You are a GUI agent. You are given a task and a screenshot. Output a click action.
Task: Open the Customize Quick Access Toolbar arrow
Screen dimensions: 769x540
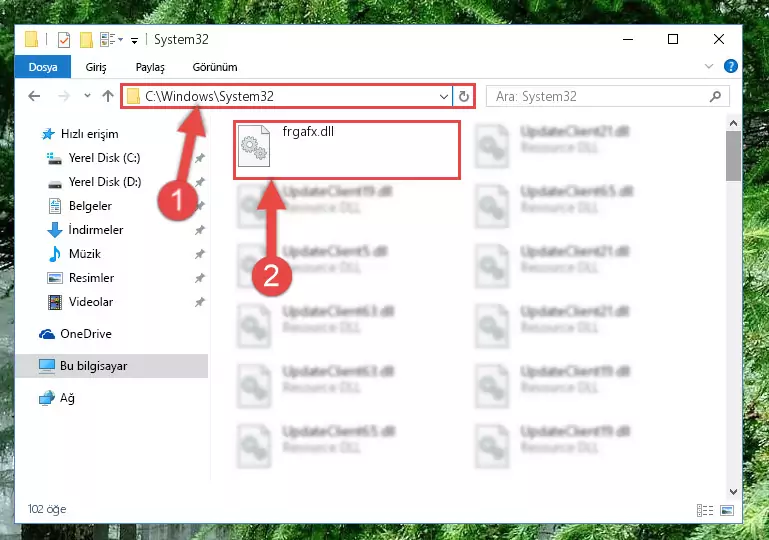click(134, 40)
